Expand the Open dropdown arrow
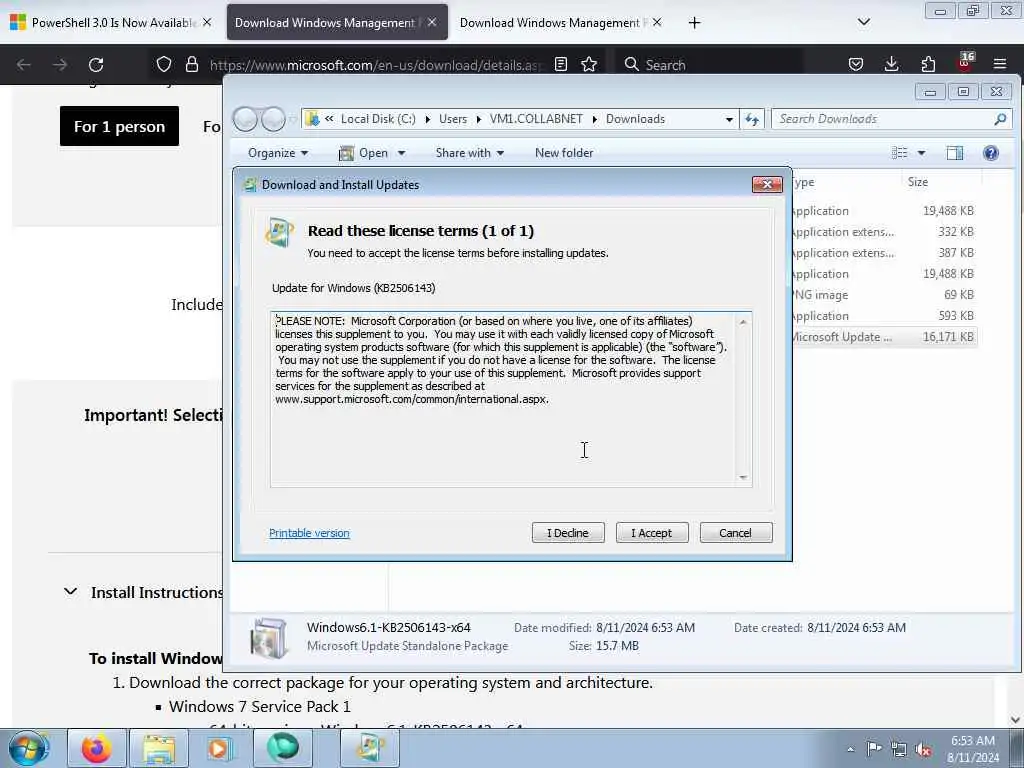The width and height of the screenshot is (1024, 768). click(x=401, y=153)
